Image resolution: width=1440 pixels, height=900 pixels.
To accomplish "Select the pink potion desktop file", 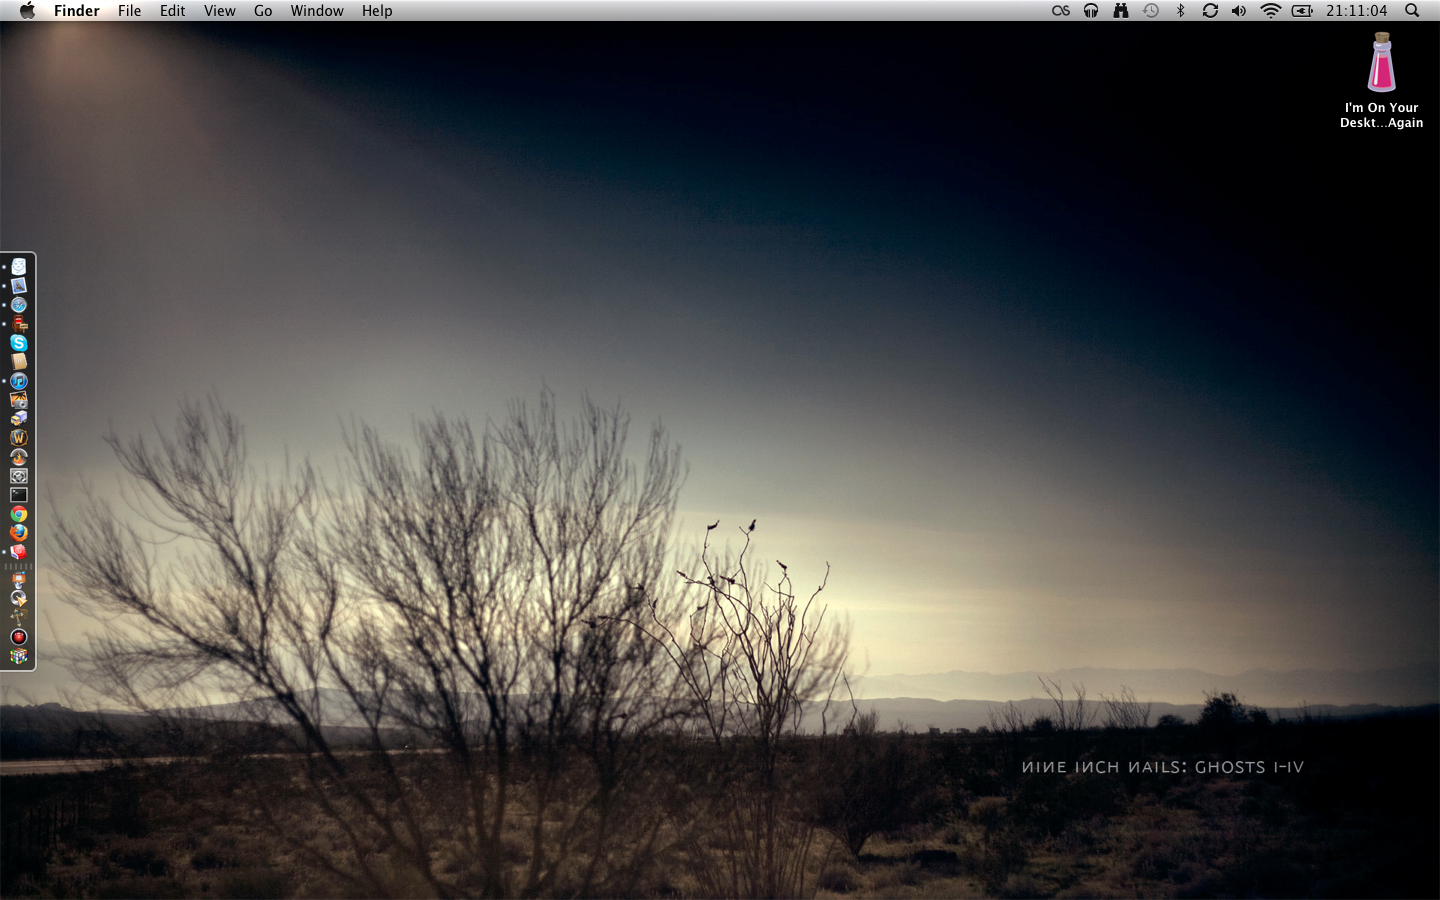I will click(x=1381, y=63).
